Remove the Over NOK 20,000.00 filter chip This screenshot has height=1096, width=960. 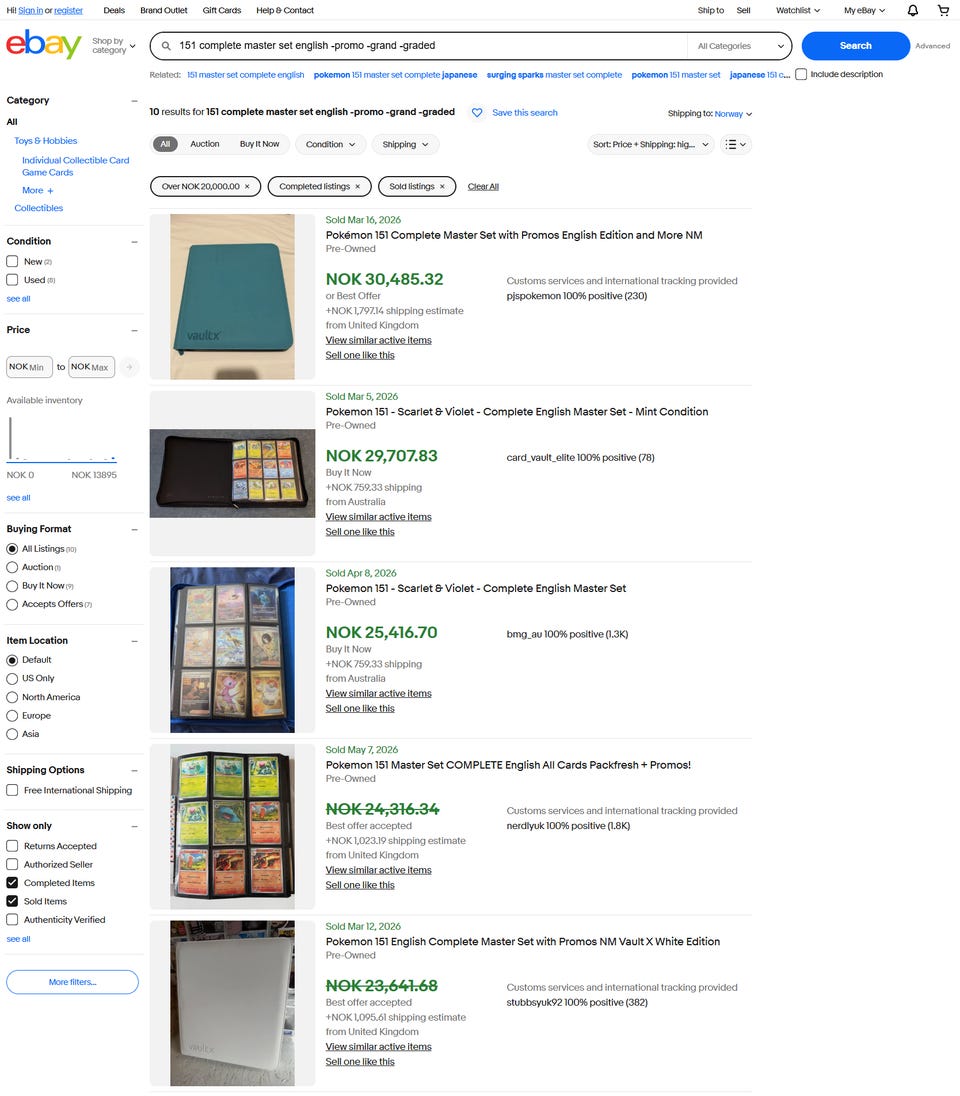click(x=247, y=187)
